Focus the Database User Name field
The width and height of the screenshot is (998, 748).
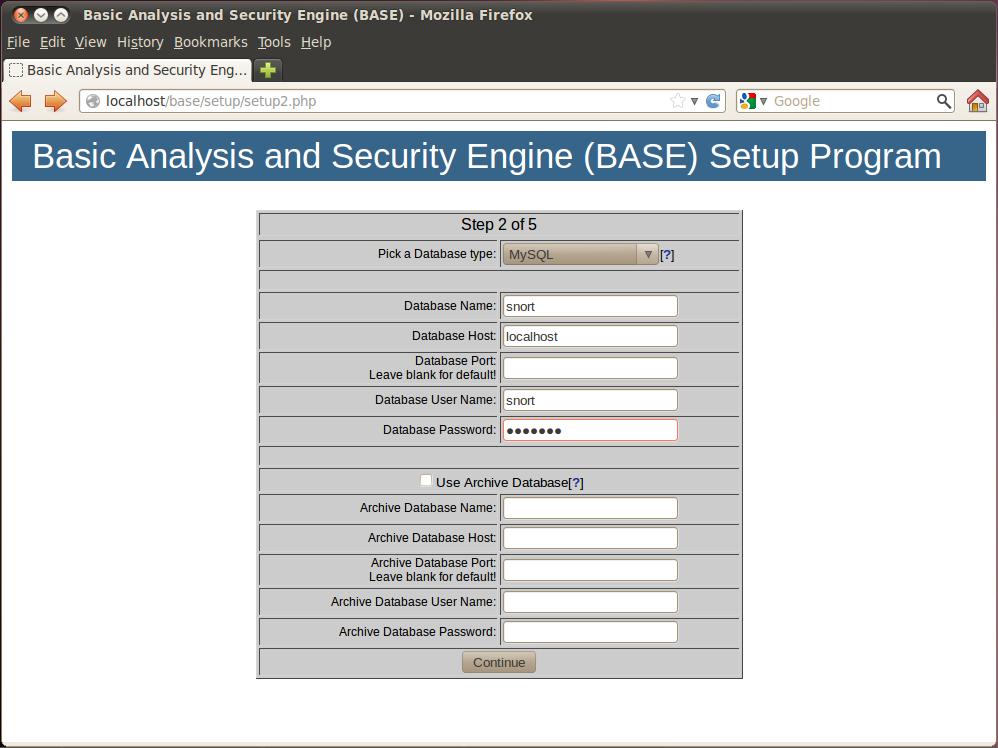coord(590,400)
